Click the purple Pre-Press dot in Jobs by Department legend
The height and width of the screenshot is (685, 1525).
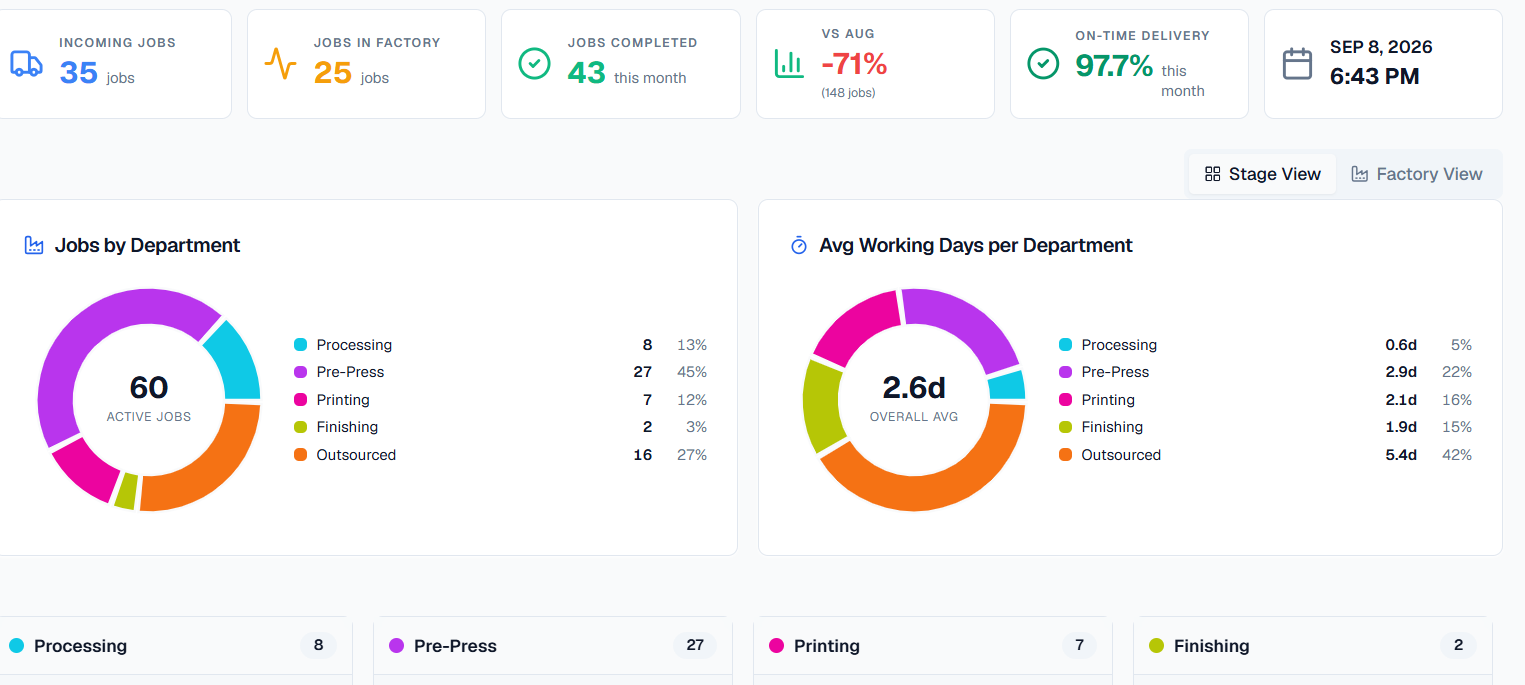point(300,372)
